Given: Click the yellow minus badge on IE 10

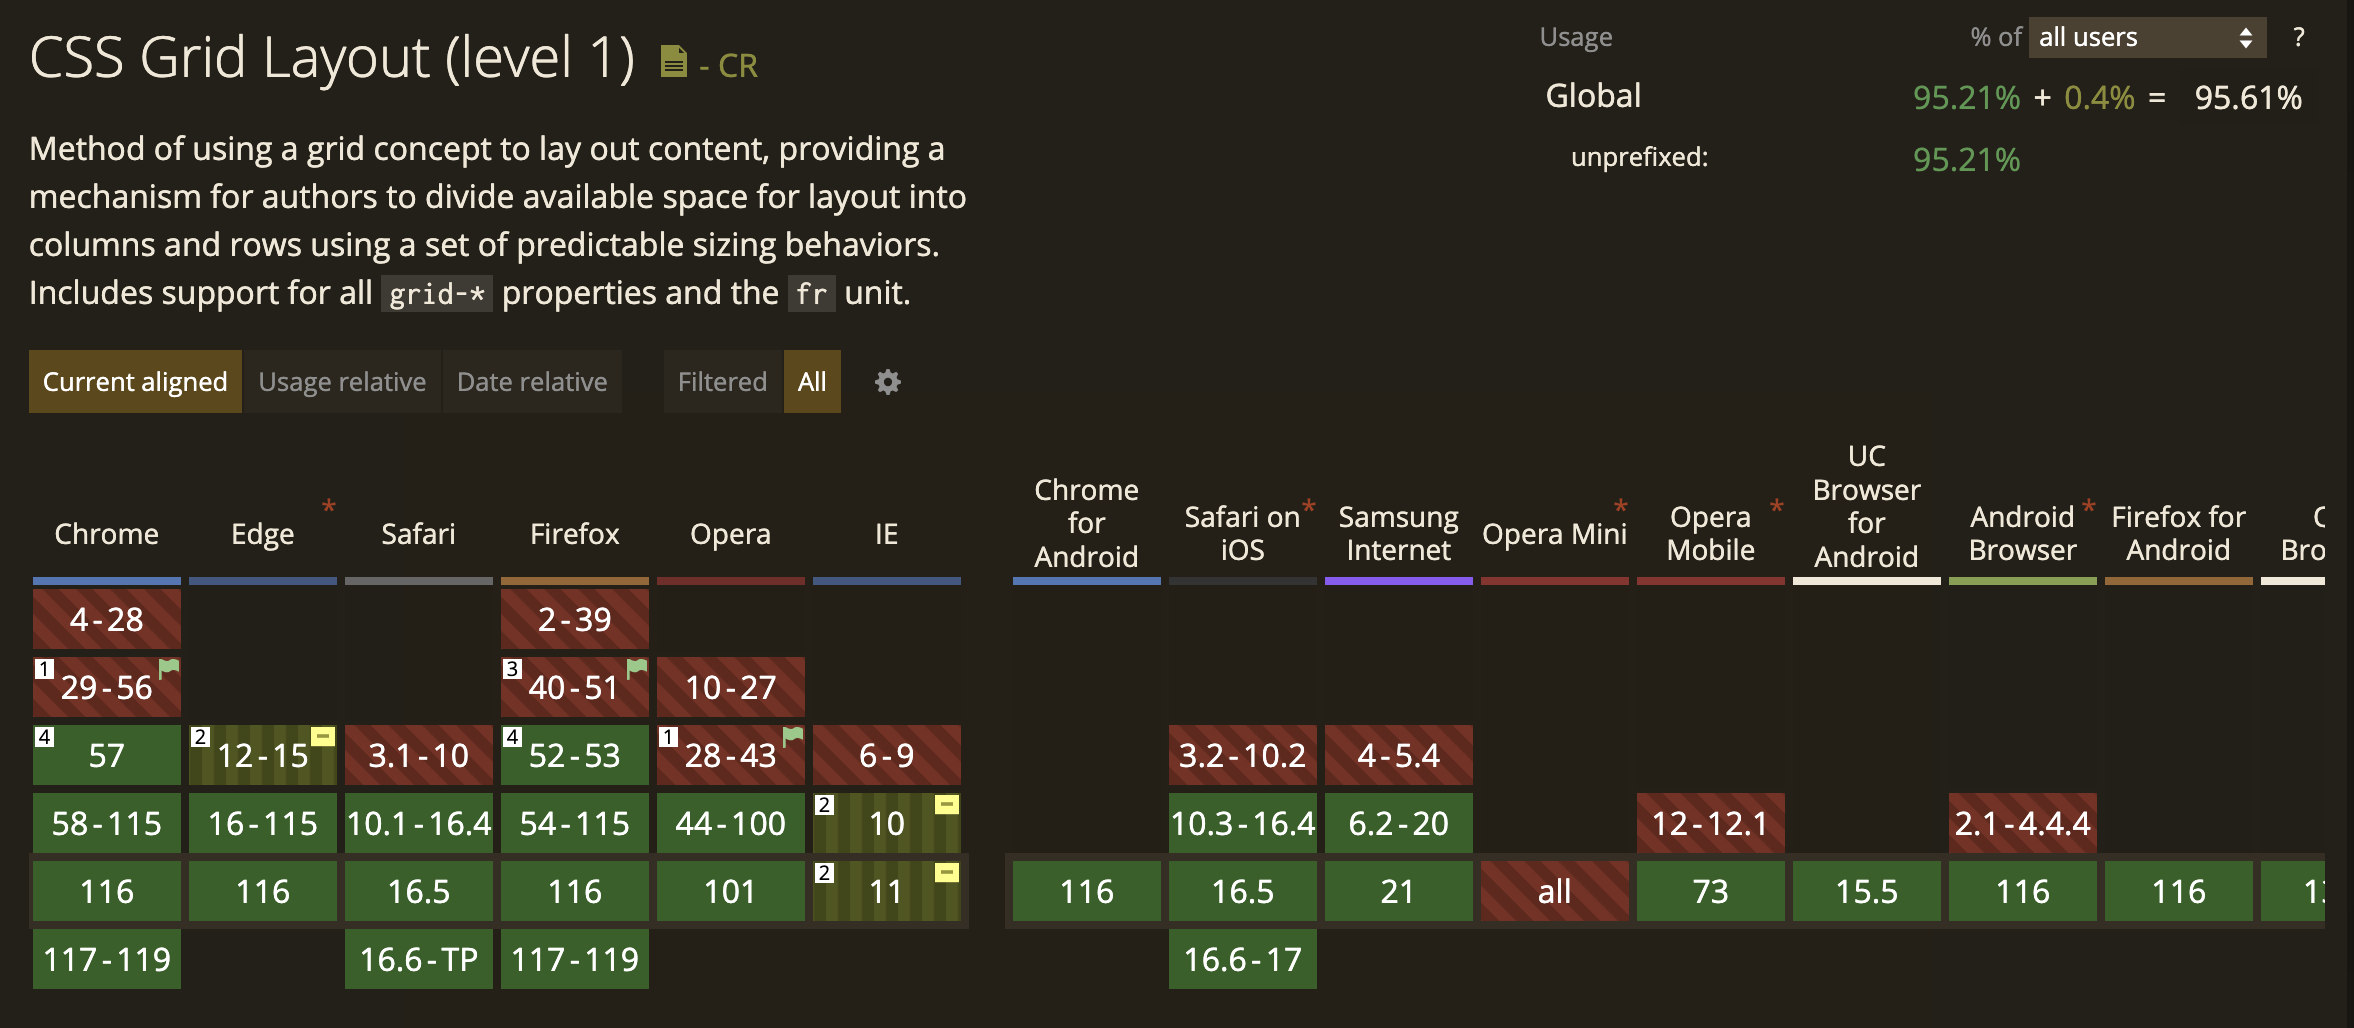Looking at the screenshot, I should [x=946, y=804].
